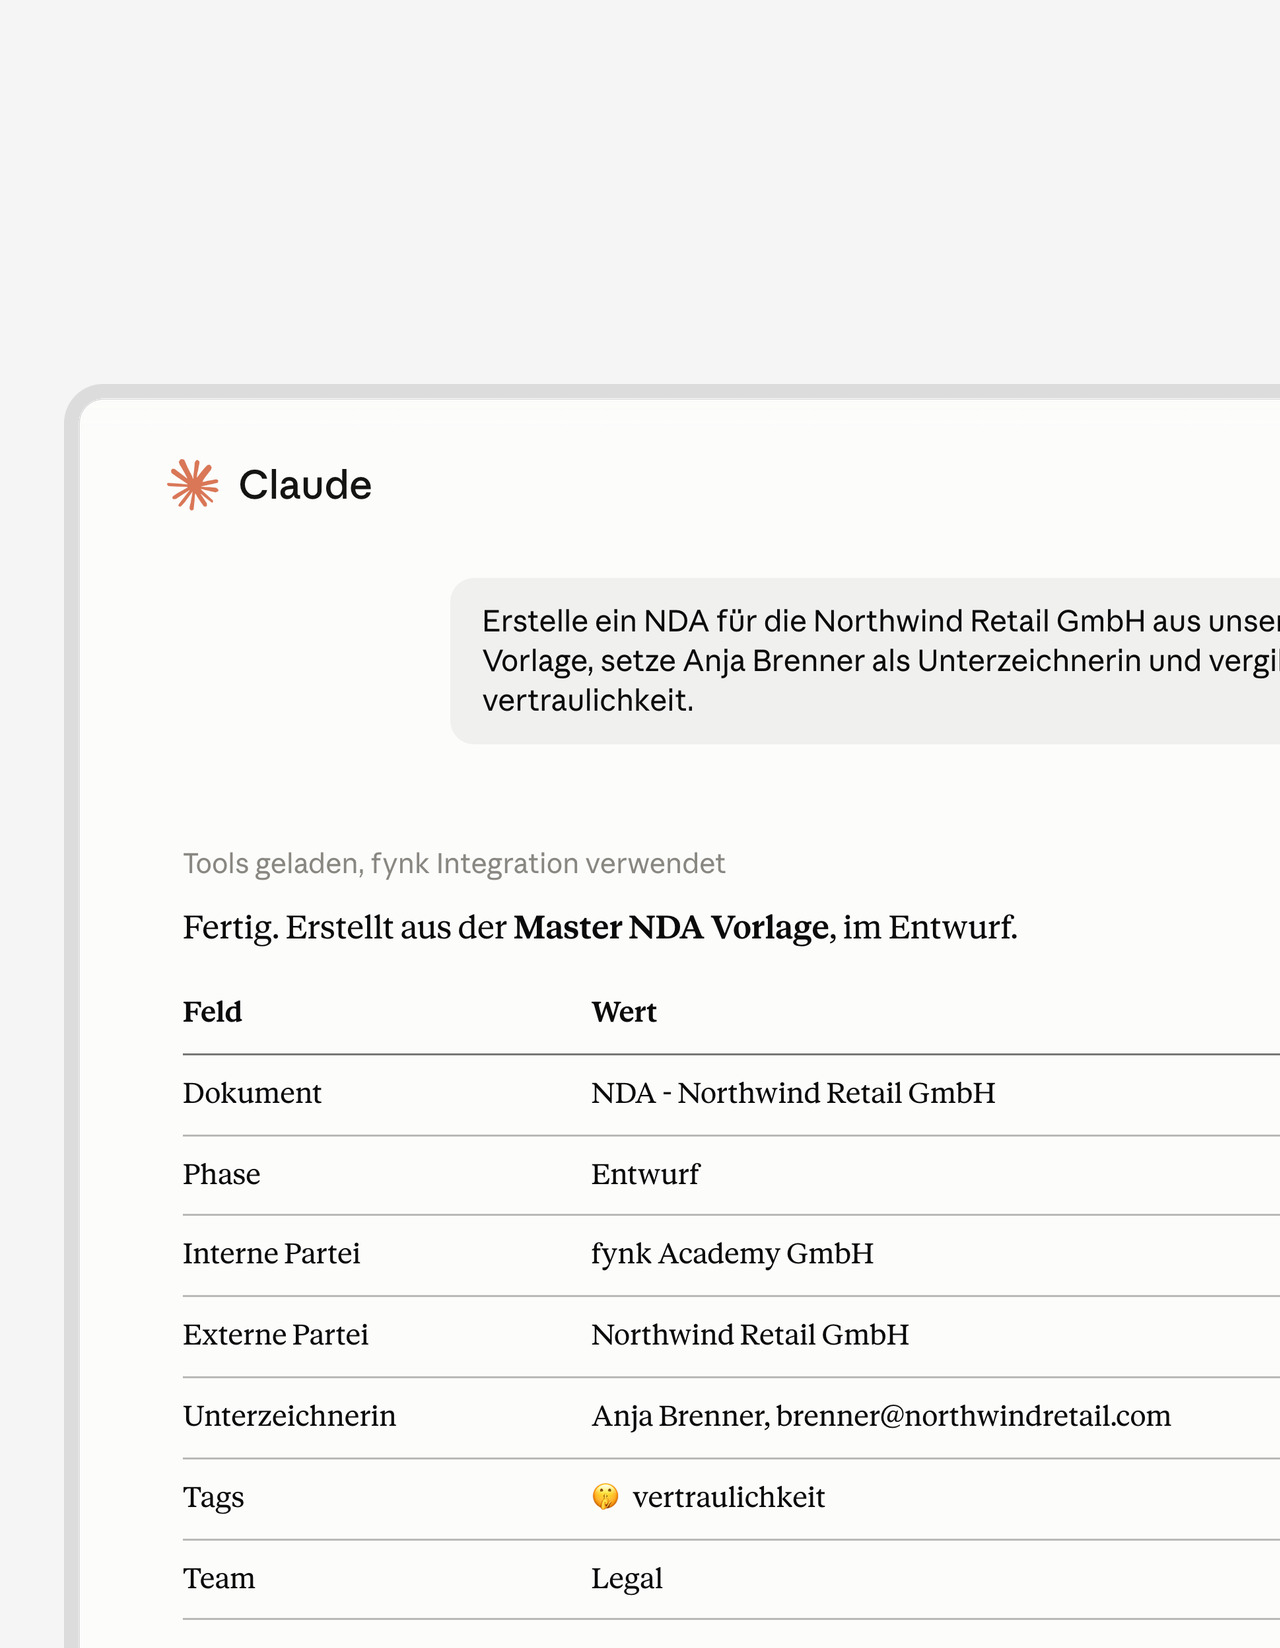Click the Claude starburst logo icon

(193, 485)
